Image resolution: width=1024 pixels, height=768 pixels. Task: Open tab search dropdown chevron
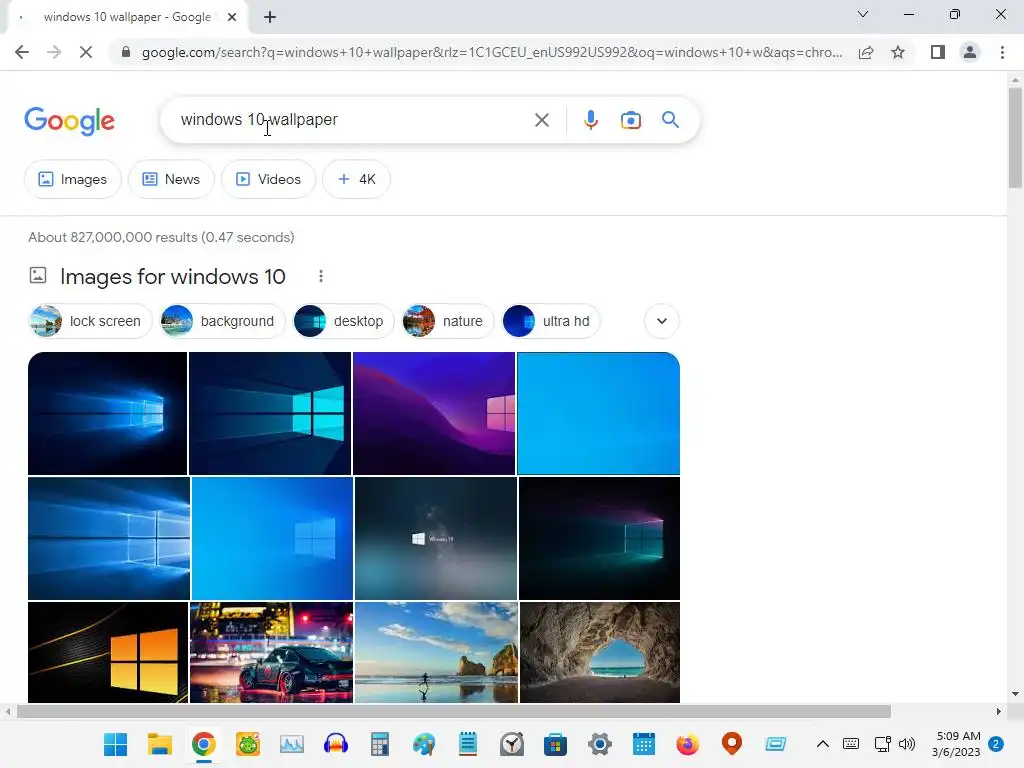(x=863, y=14)
